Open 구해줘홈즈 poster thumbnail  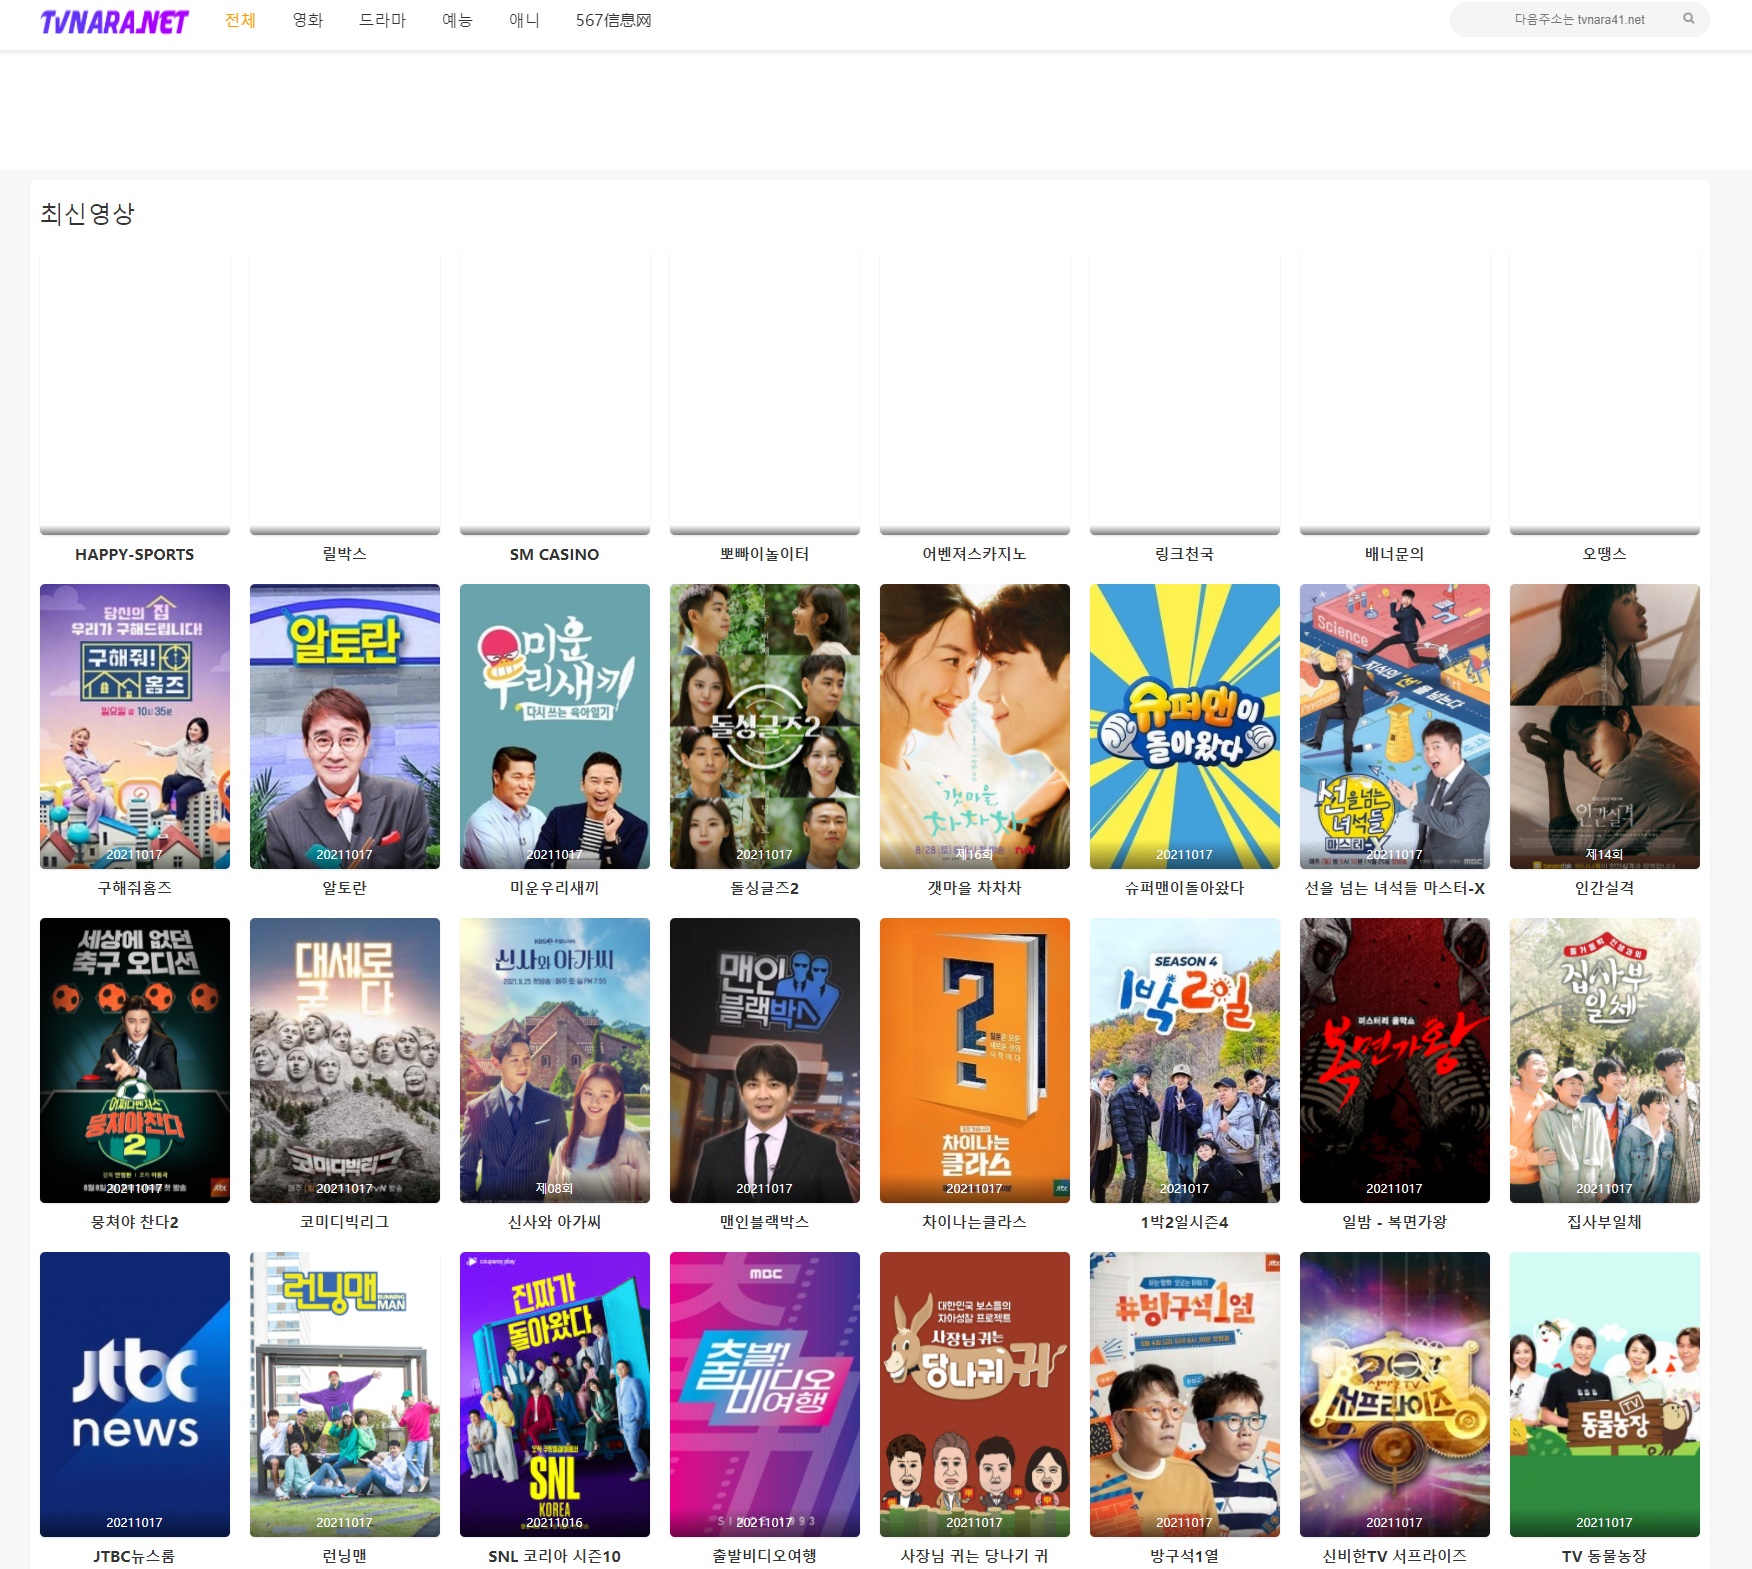pyautogui.click(x=135, y=726)
